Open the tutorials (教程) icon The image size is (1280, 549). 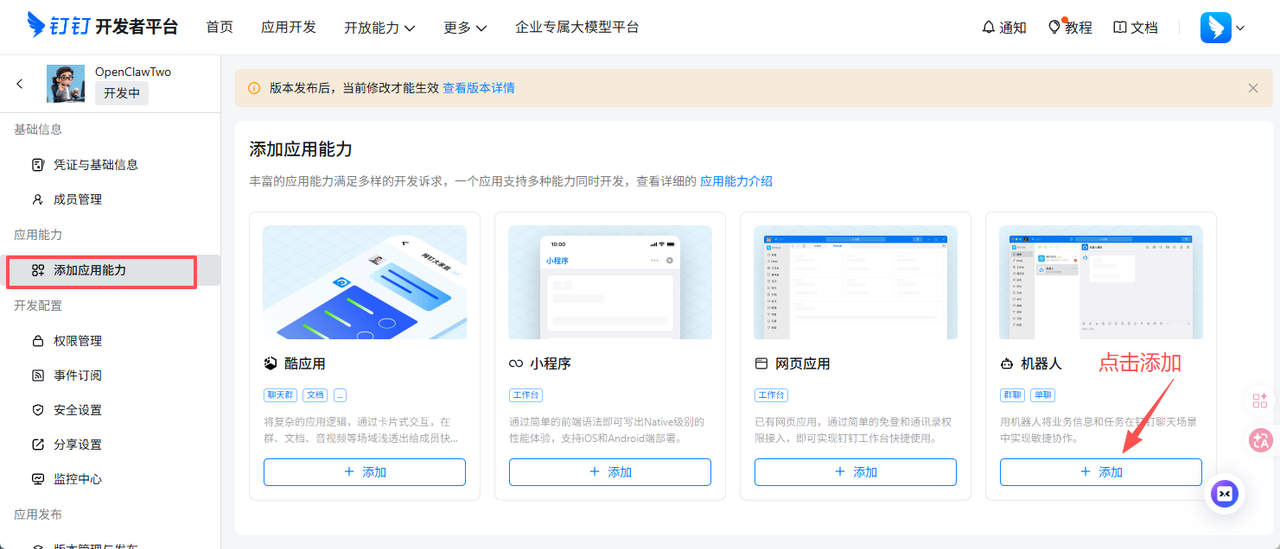1069,27
